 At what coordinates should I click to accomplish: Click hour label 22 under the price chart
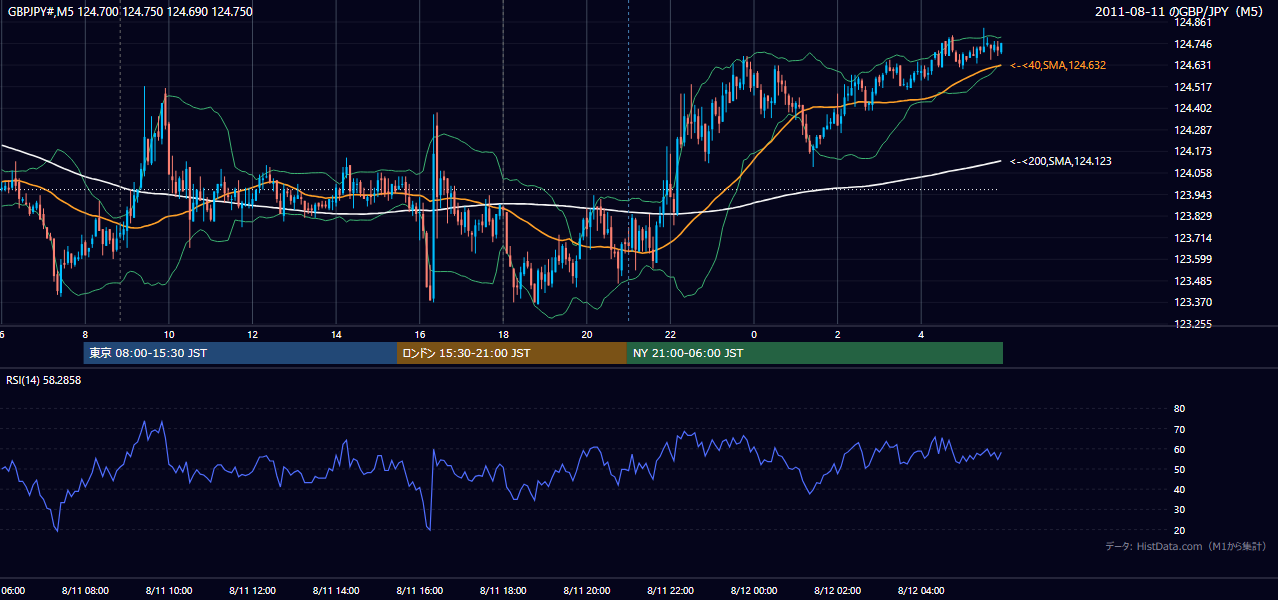coord(670,334)
